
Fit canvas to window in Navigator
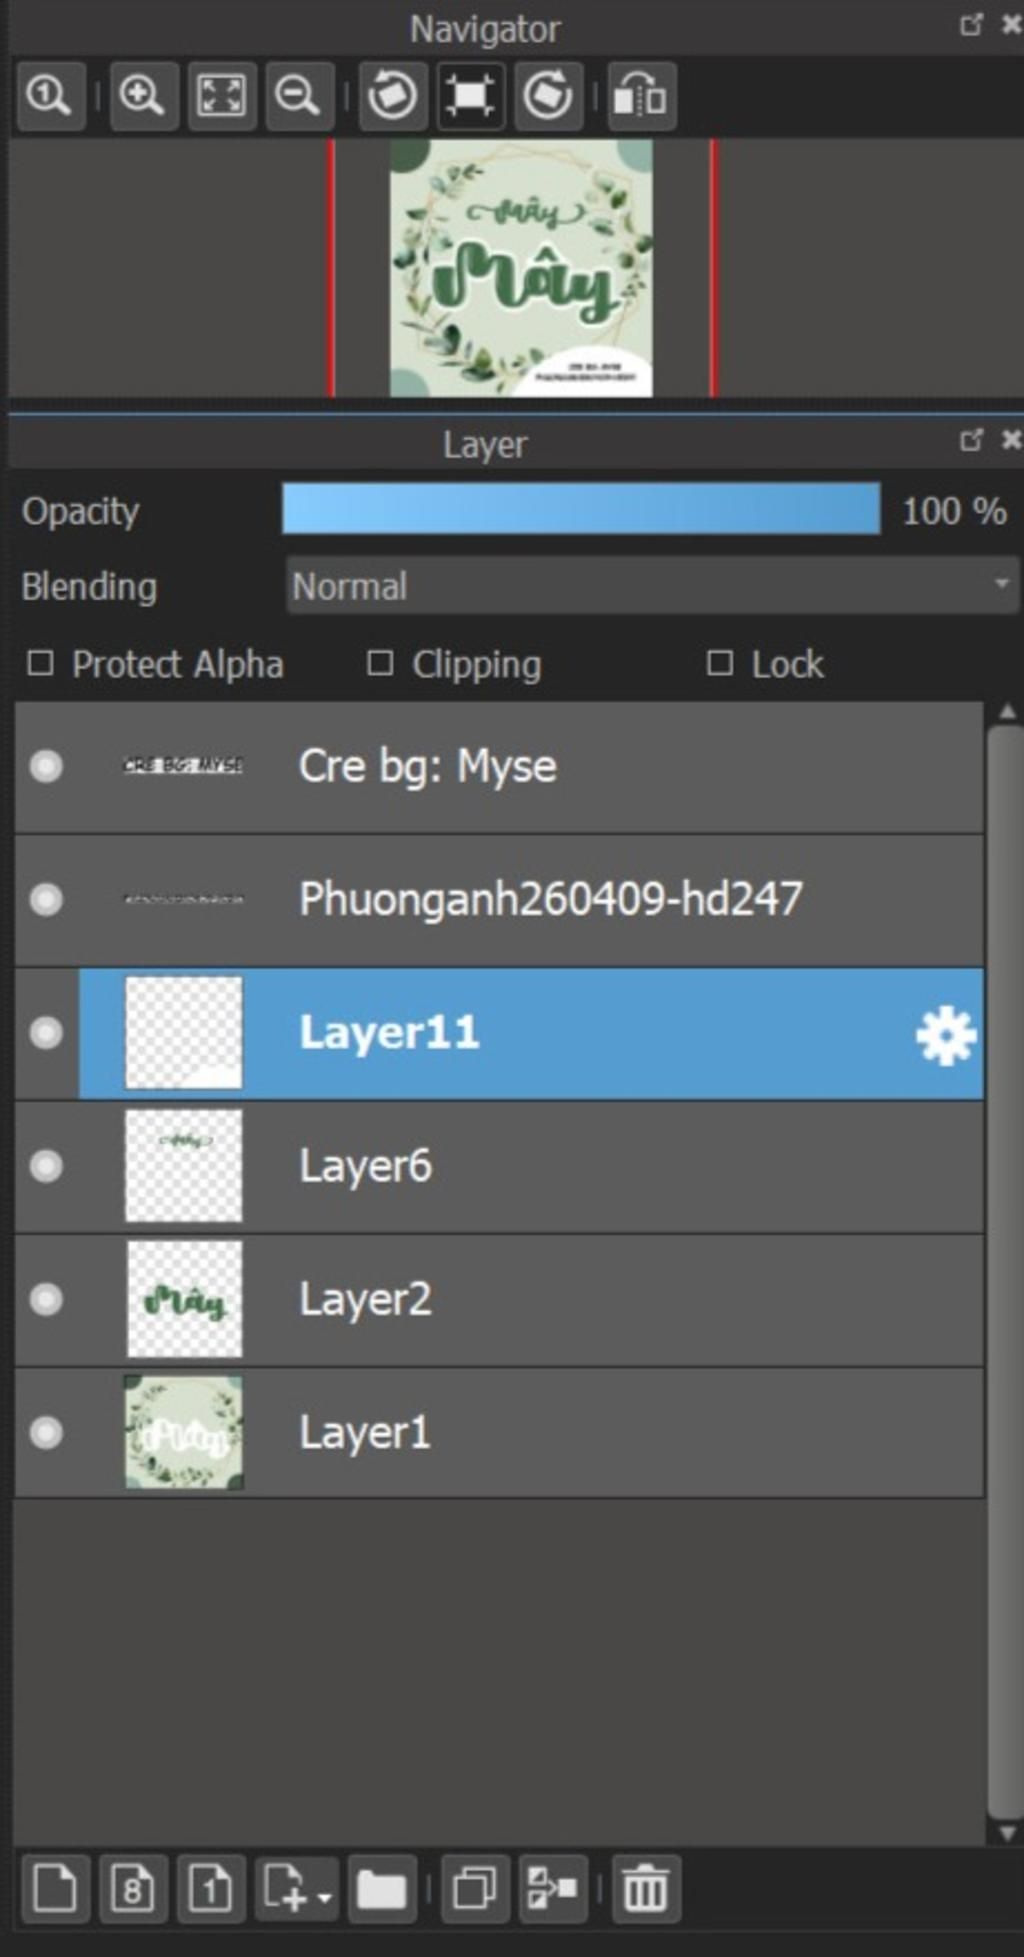pos(220,96)
